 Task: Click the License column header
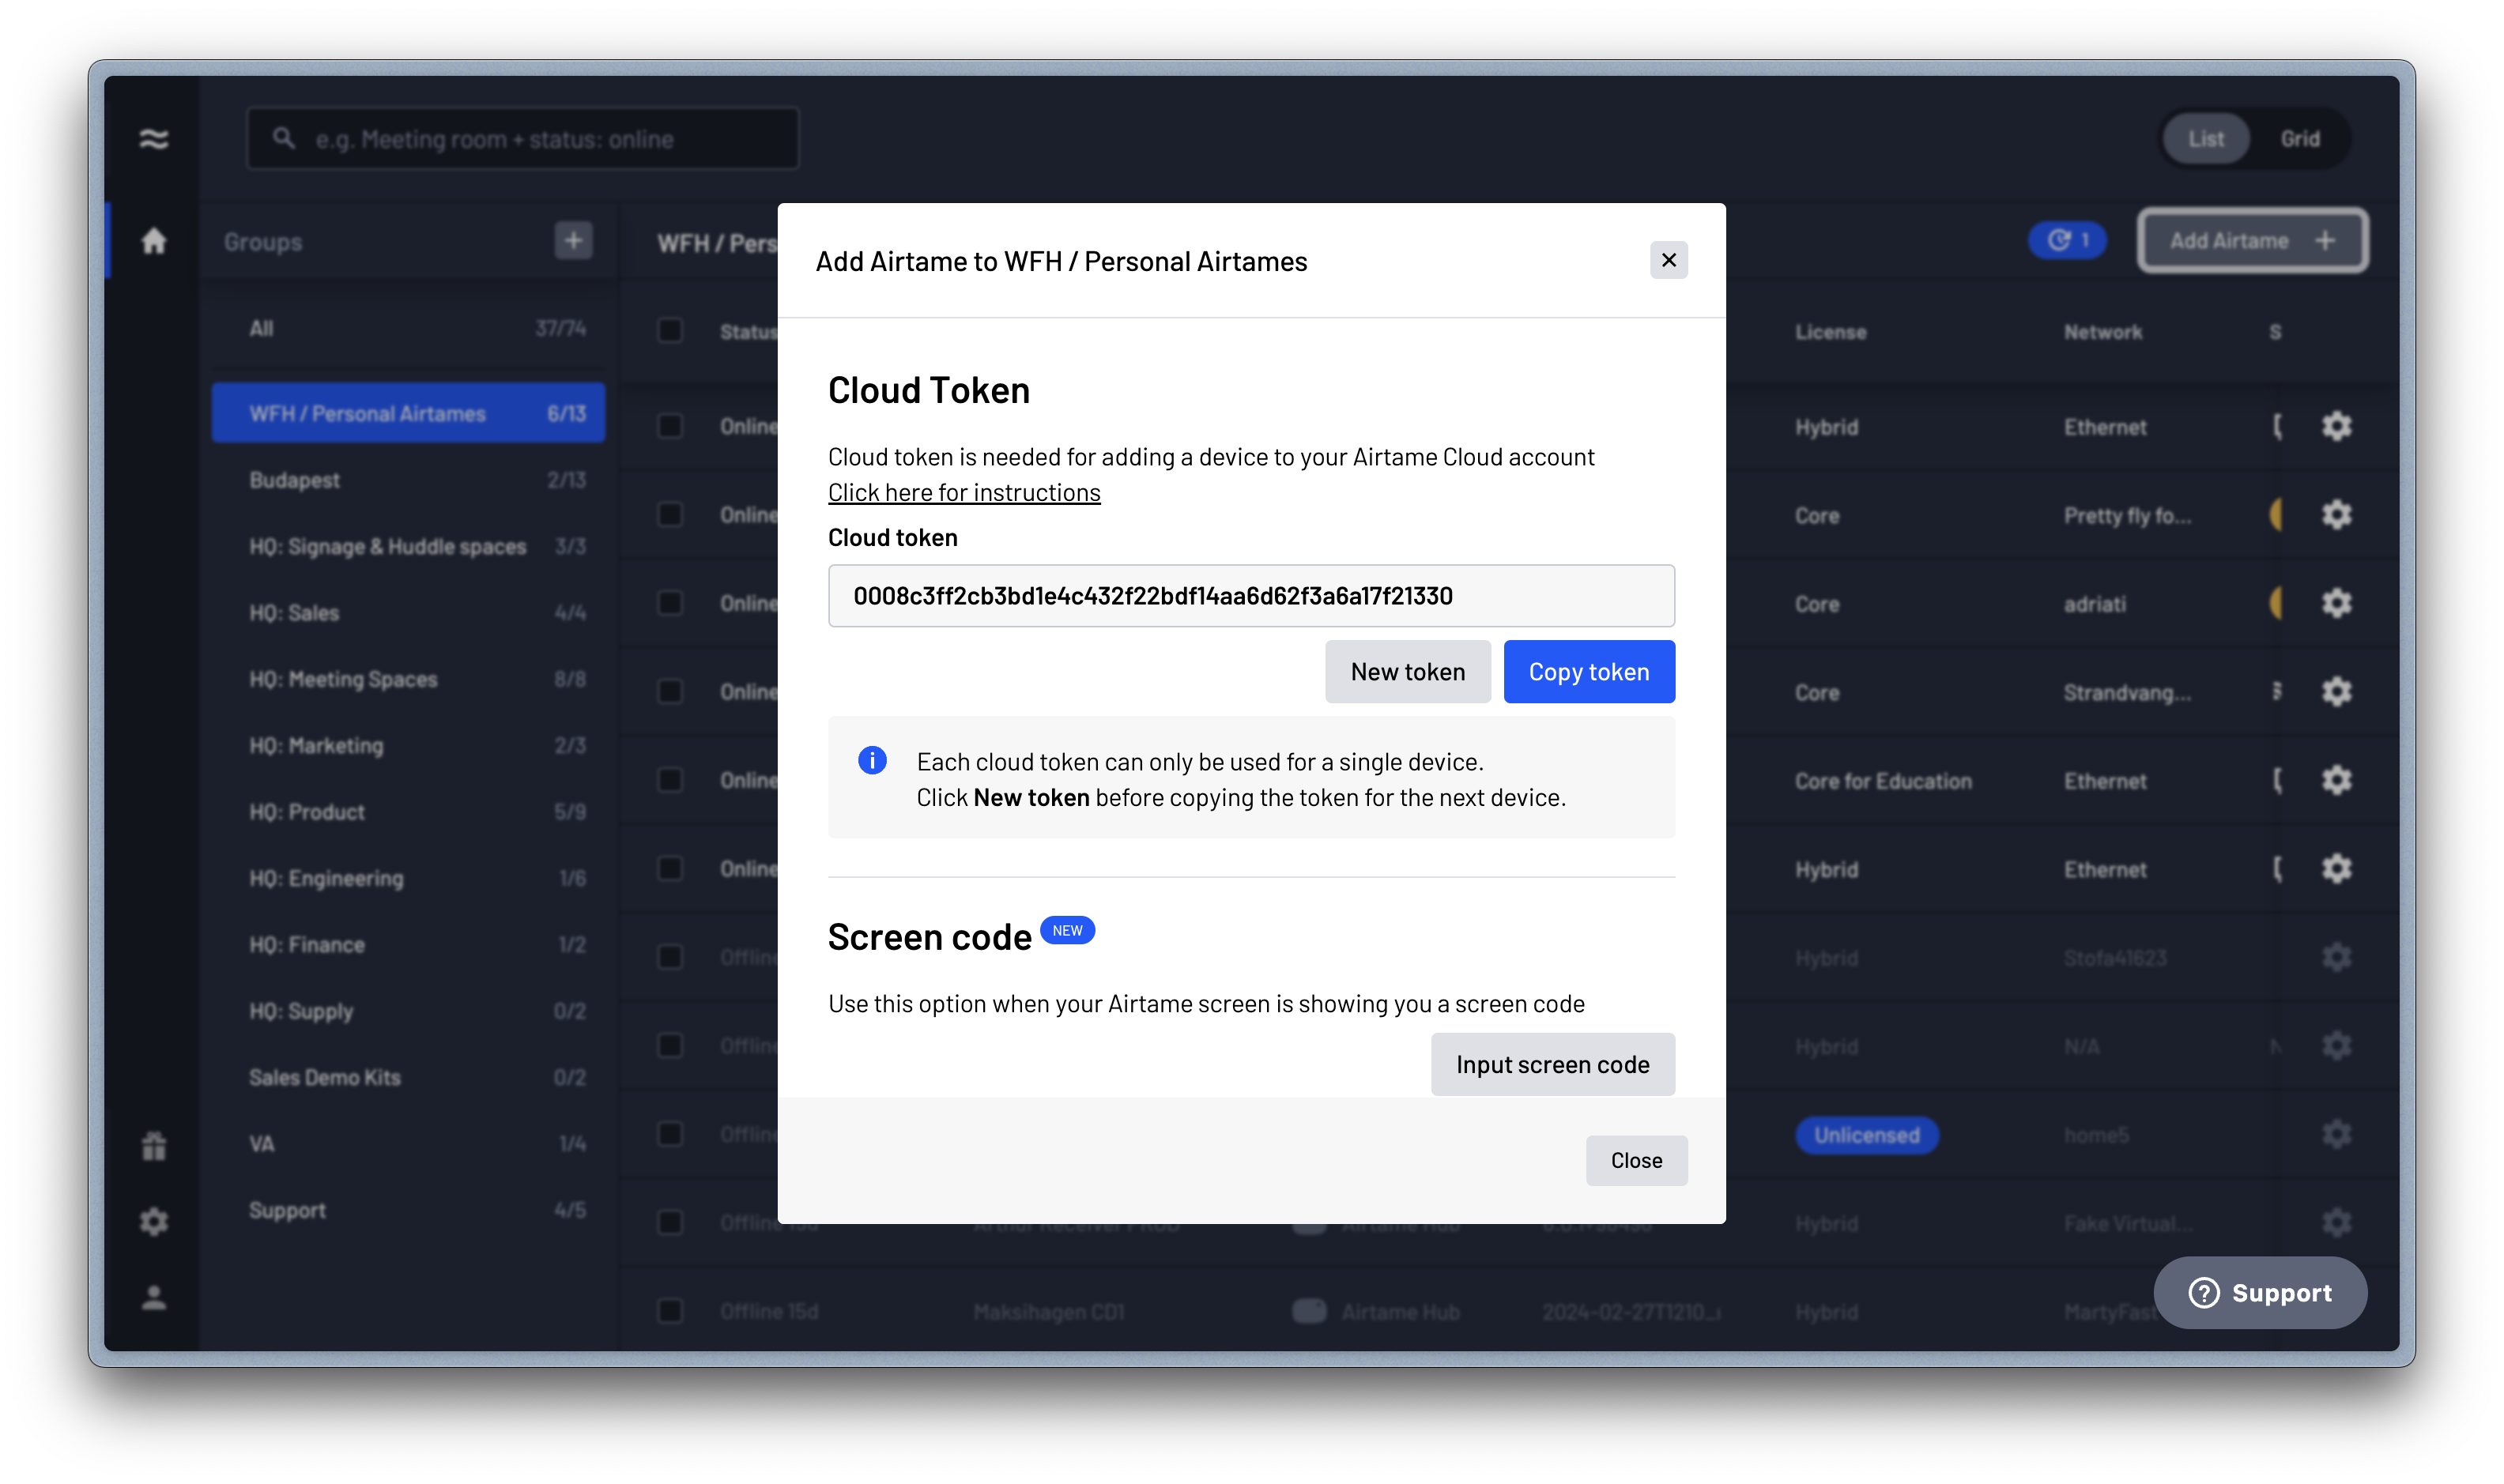pyautogui.click(x=1830, y=332)
